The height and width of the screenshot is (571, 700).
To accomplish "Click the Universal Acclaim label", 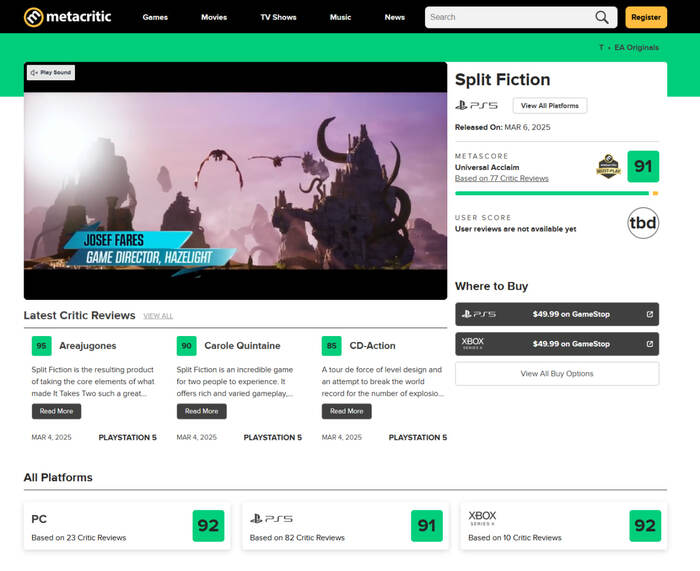I will coord(487,167).
